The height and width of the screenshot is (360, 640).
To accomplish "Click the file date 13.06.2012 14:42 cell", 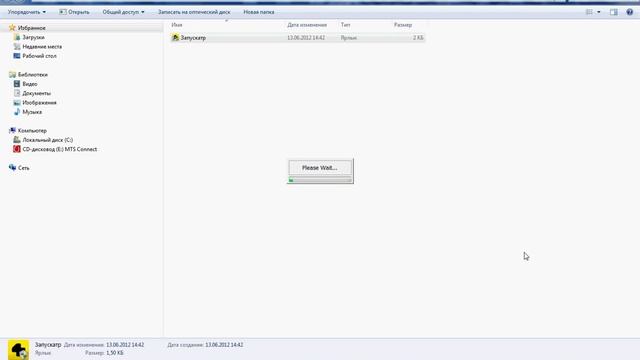I will click(306, 38).
